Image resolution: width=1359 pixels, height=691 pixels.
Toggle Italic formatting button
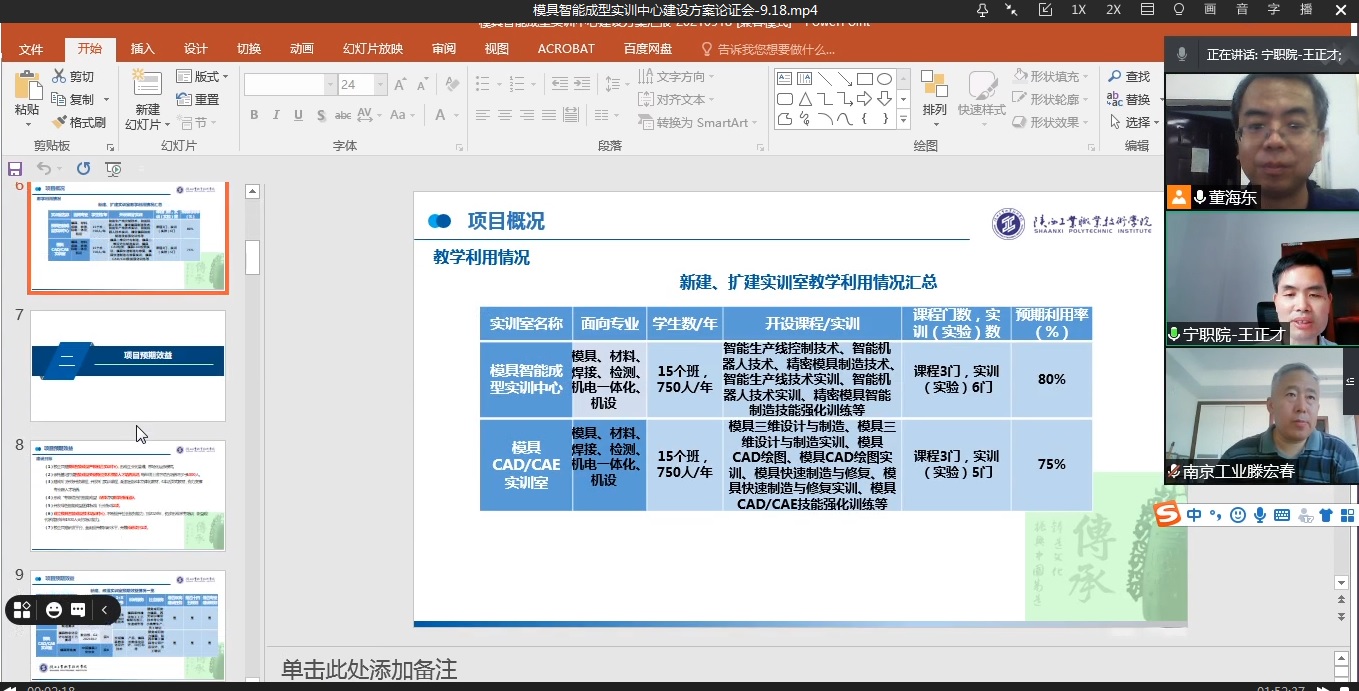tap(277, 115)
